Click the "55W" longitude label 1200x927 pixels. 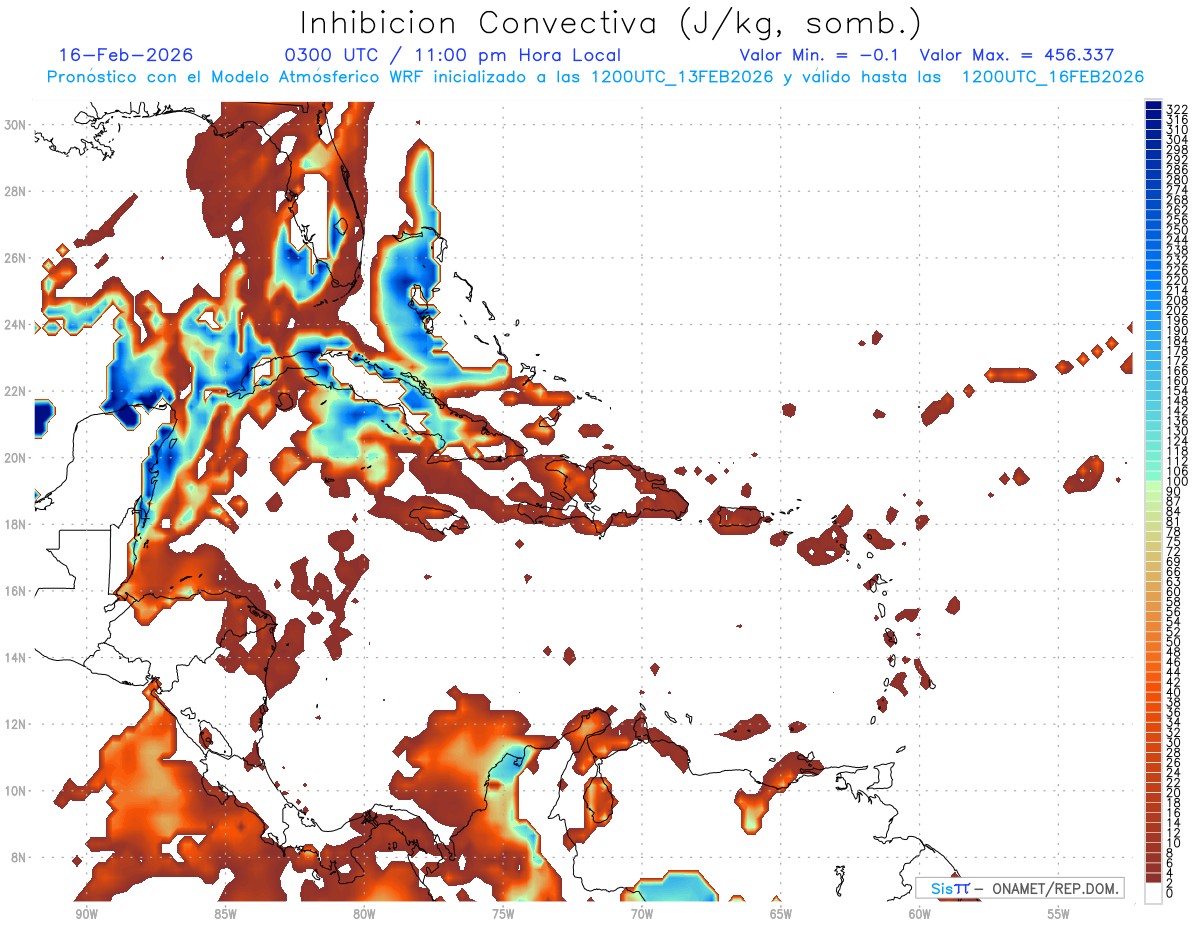(1059, 913)
